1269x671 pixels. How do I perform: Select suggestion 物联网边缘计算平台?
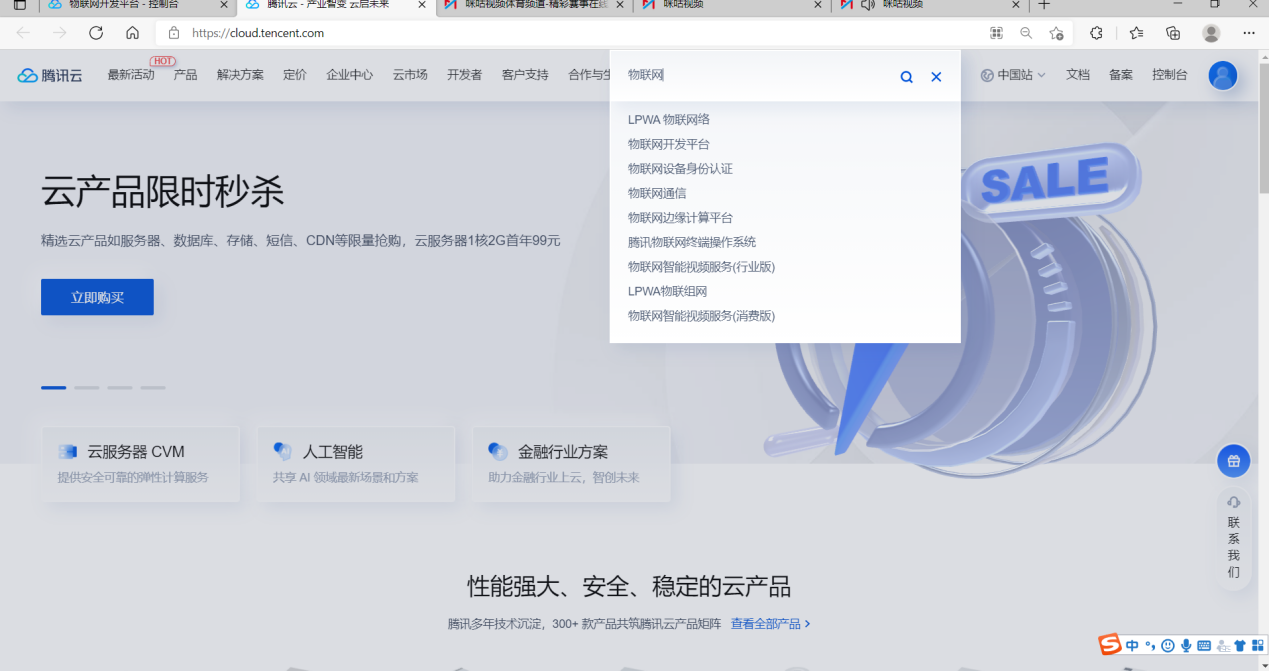(x=680, y=218)
